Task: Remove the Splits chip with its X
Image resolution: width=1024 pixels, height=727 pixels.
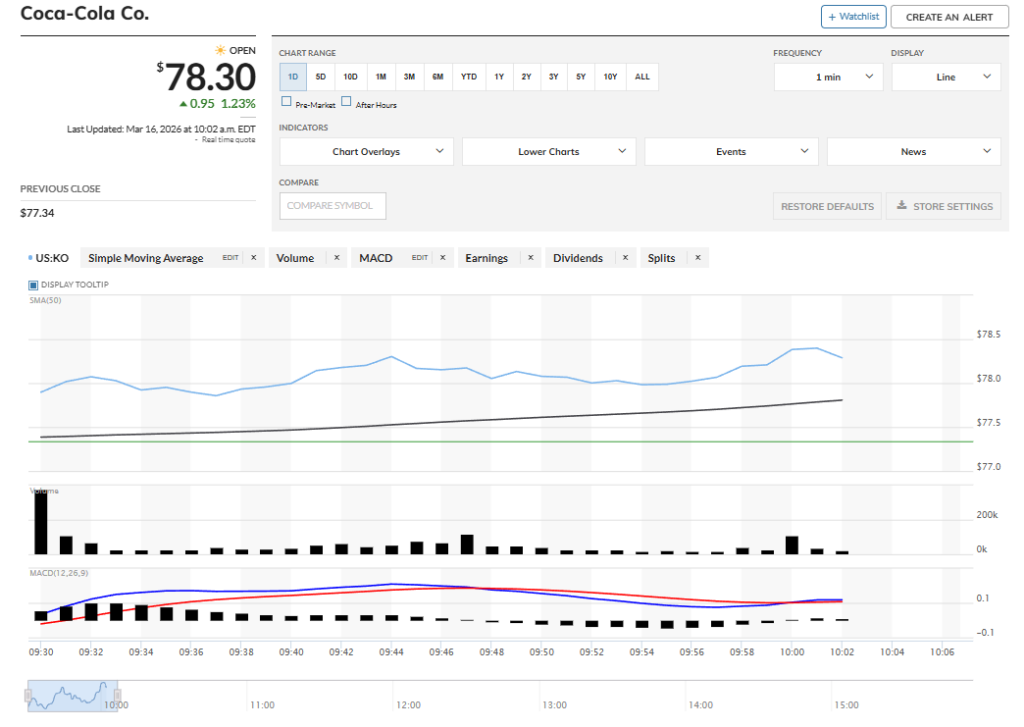Action: (x=698, y=258)
